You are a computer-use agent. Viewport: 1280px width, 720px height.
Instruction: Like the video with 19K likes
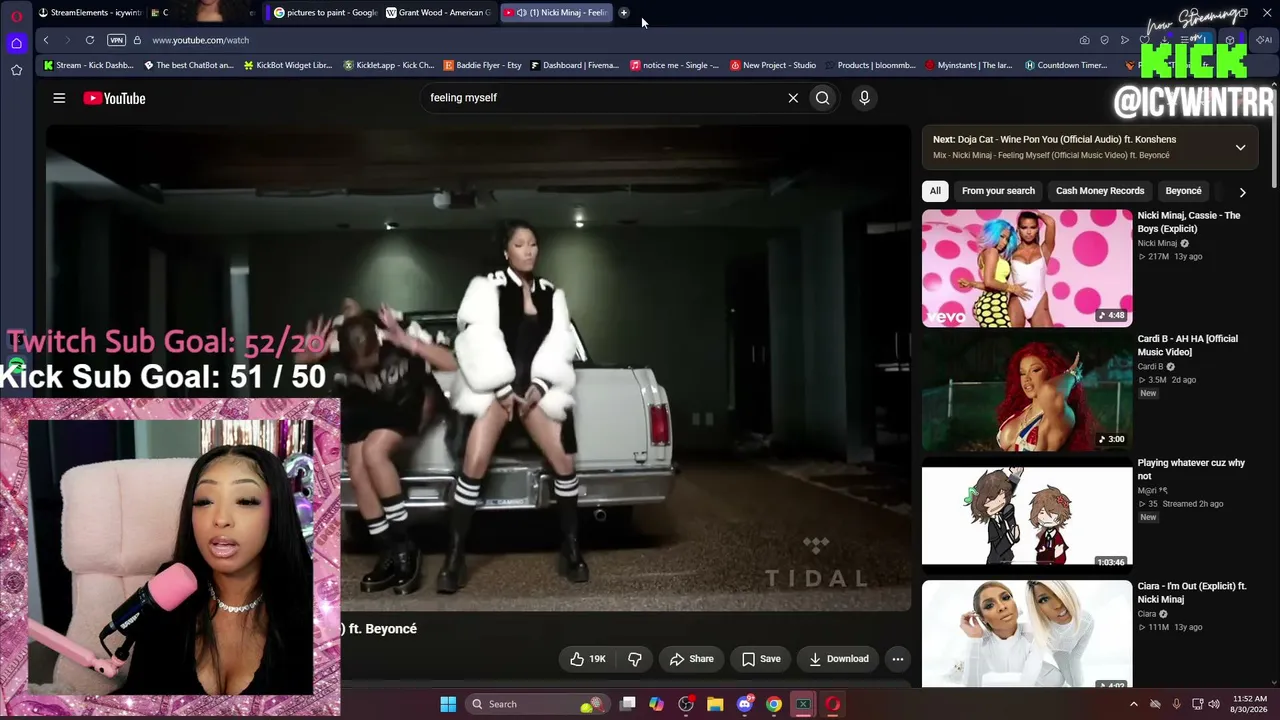[587, 659]
